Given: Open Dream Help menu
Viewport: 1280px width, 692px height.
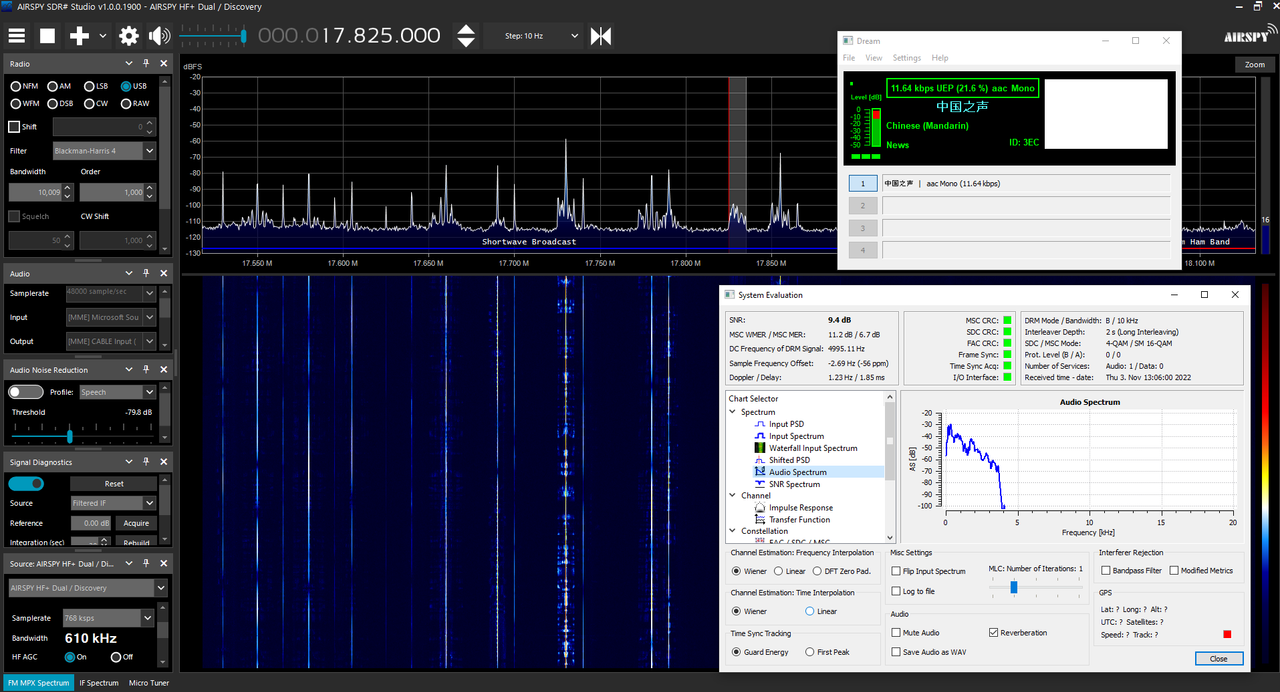Looking at the screenshot, I should (940, 58).
